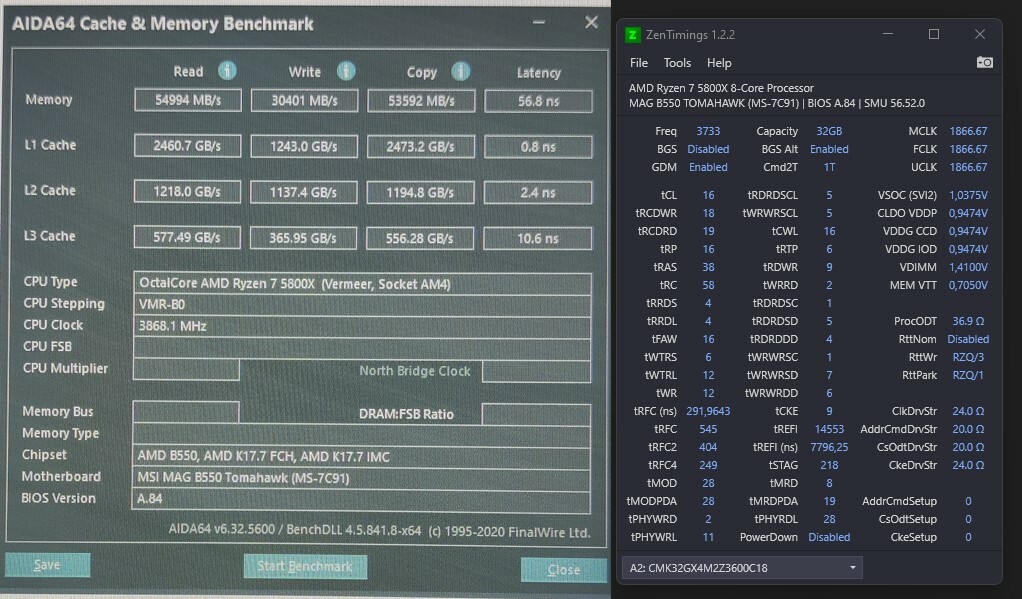
Task: Click the AIDA64 version footer text
Action: (x=379, y=531)
